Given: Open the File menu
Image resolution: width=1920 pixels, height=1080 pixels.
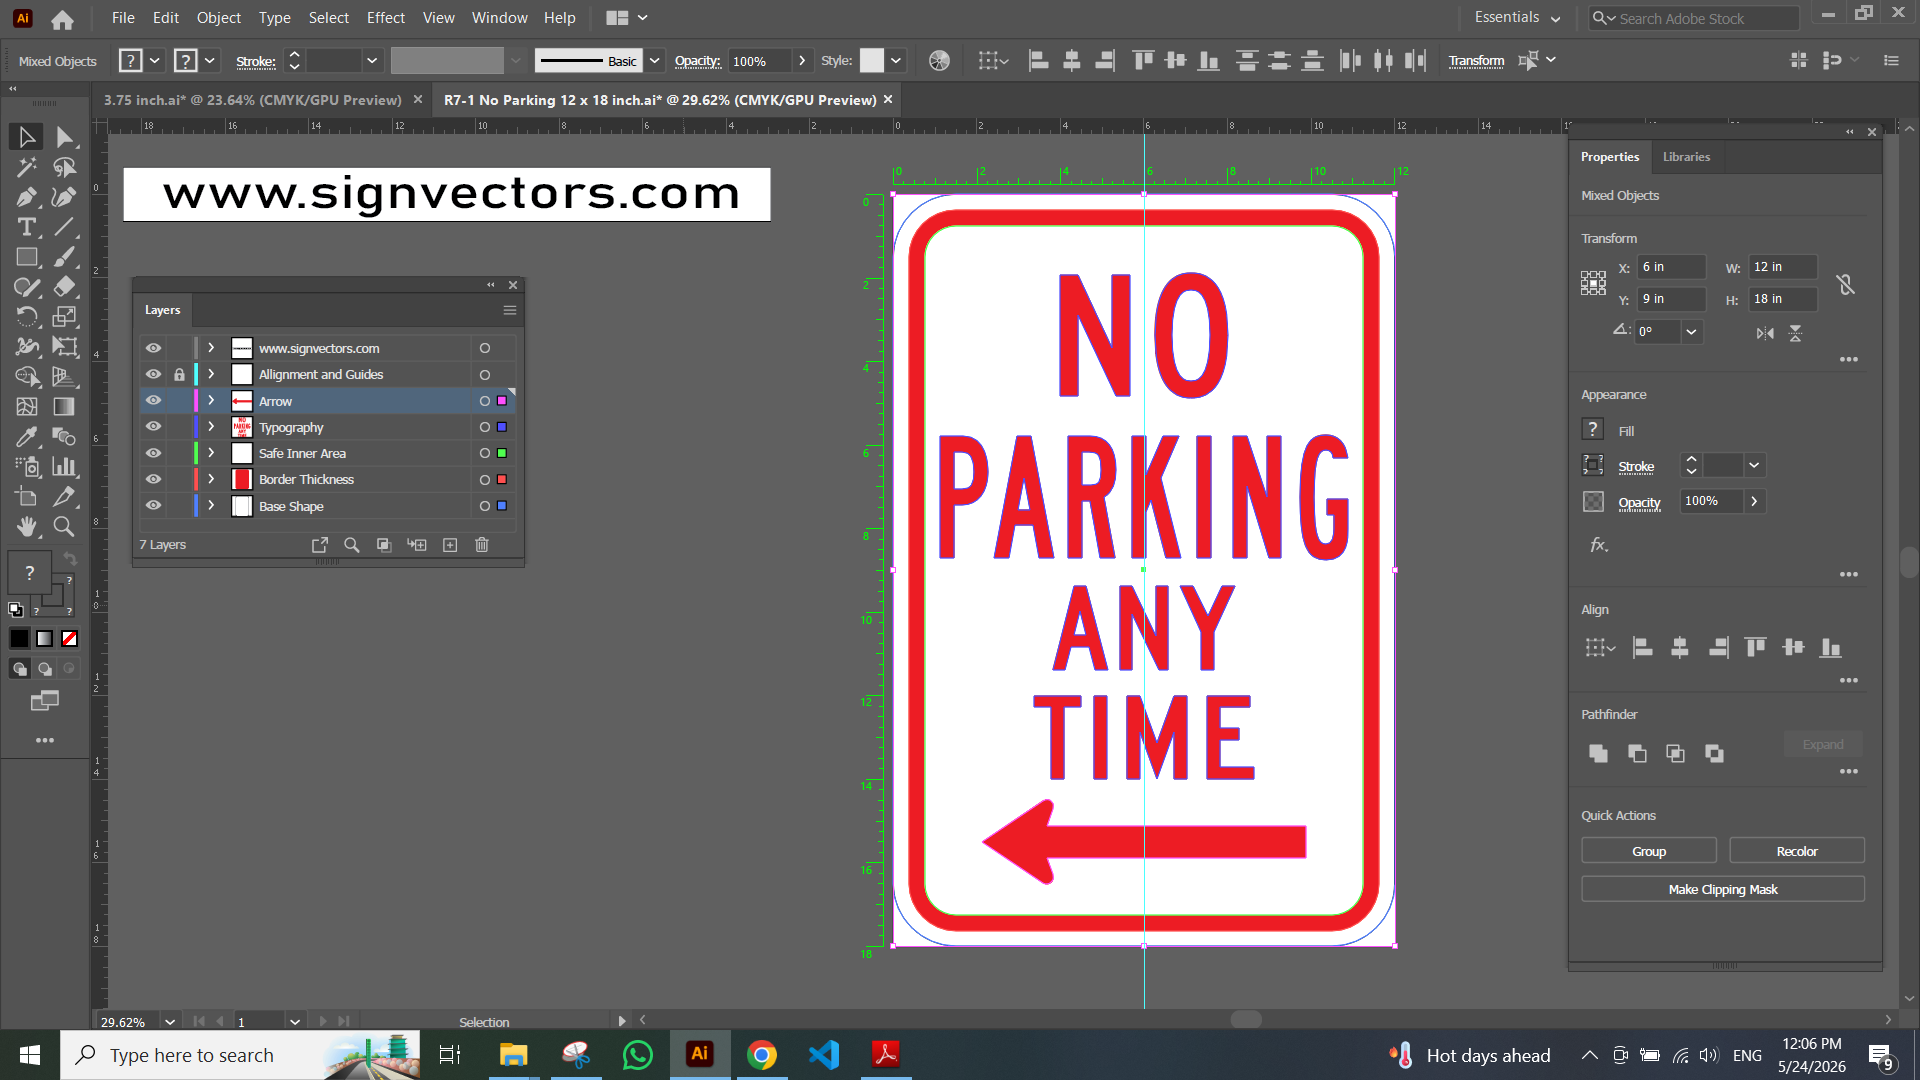Looking at the screenshot, I should coord(123,18).
